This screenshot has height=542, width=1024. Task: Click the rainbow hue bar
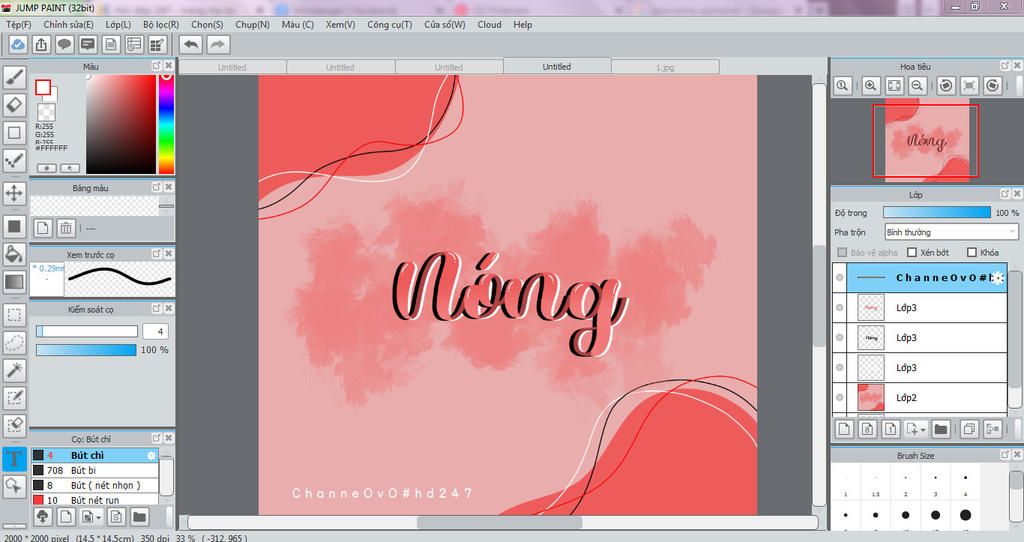(167, 123)
